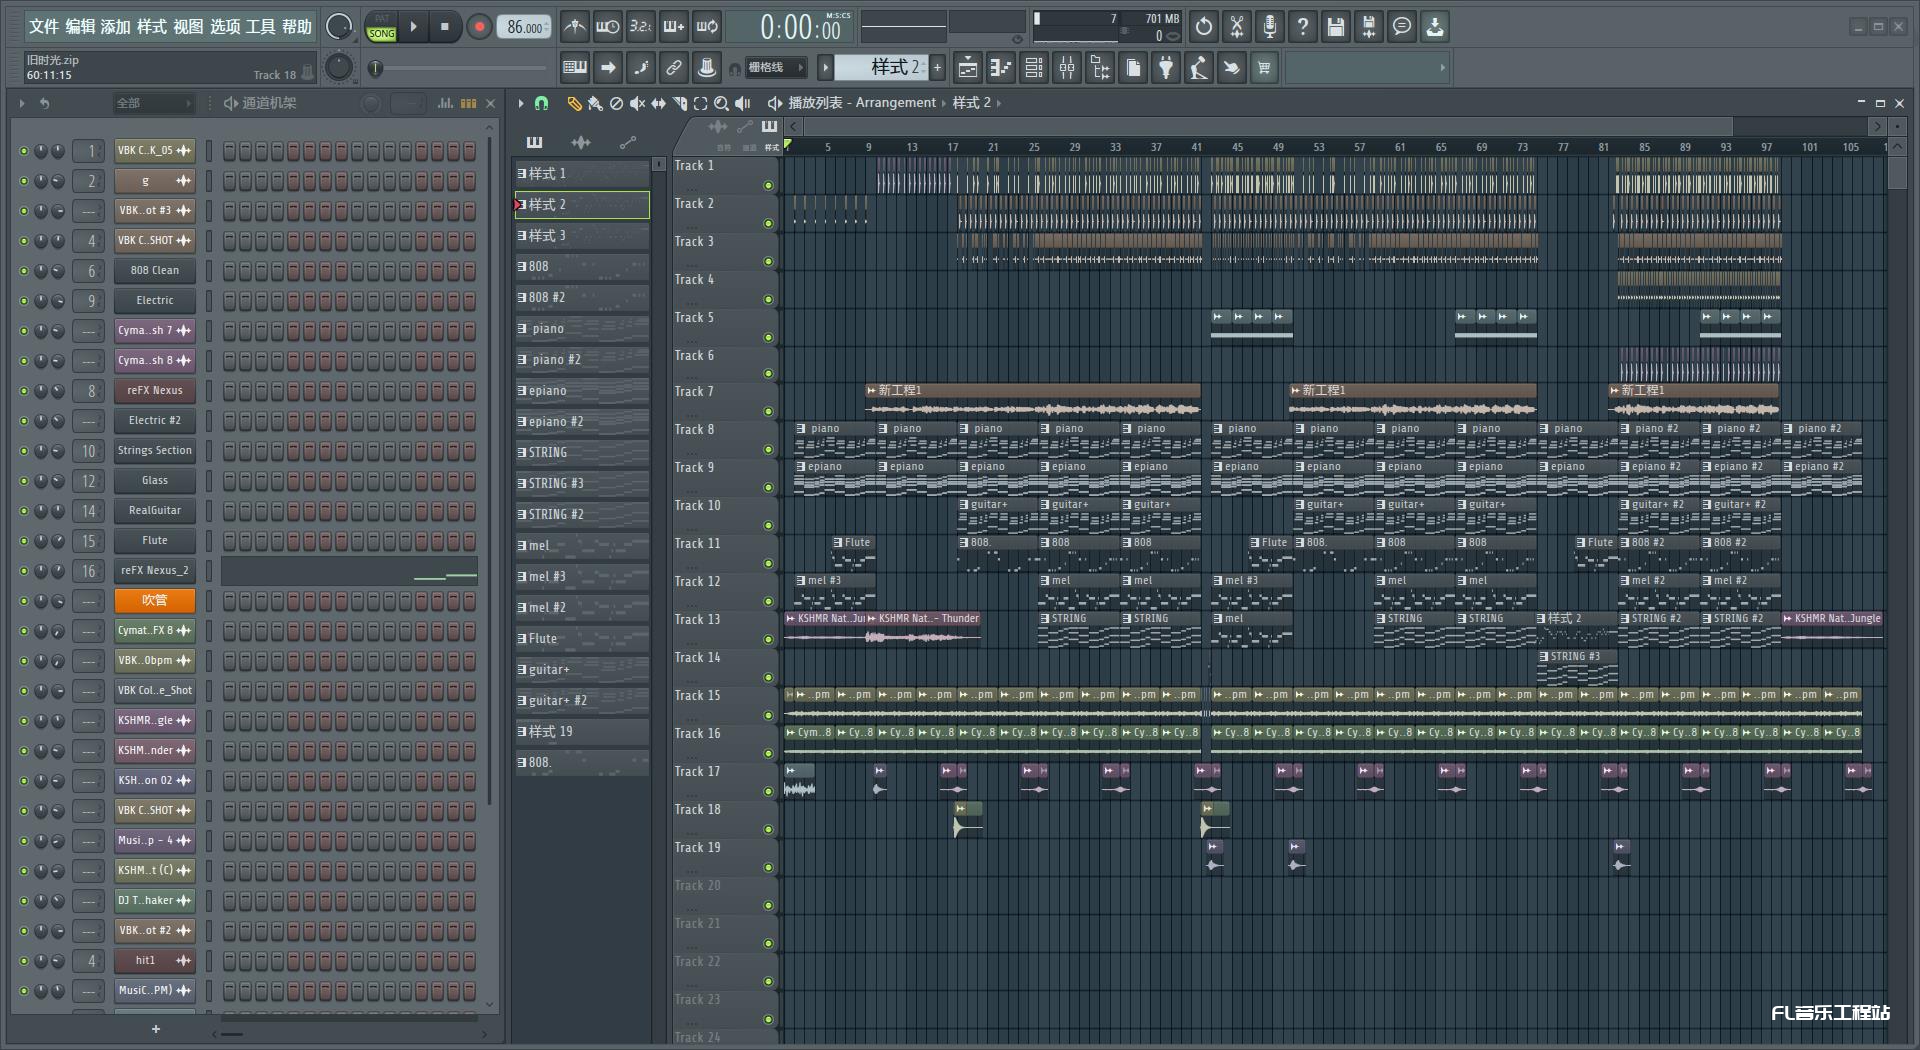Screen dimensions: 1920x1050
Task: Open undo history icon
Action: pos(1204,27)
